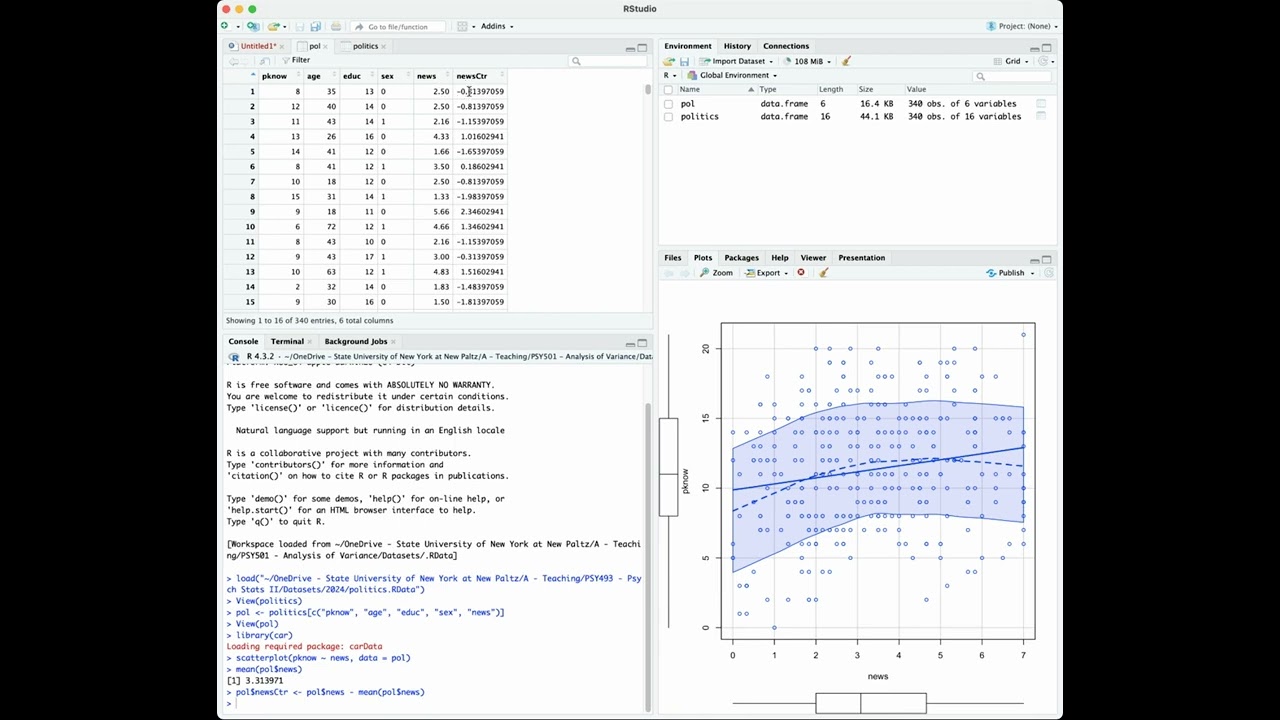Close the Untitled1 tab
Image resolution: width=1280 pixels, height=720 pixels.
coord(282,47)
